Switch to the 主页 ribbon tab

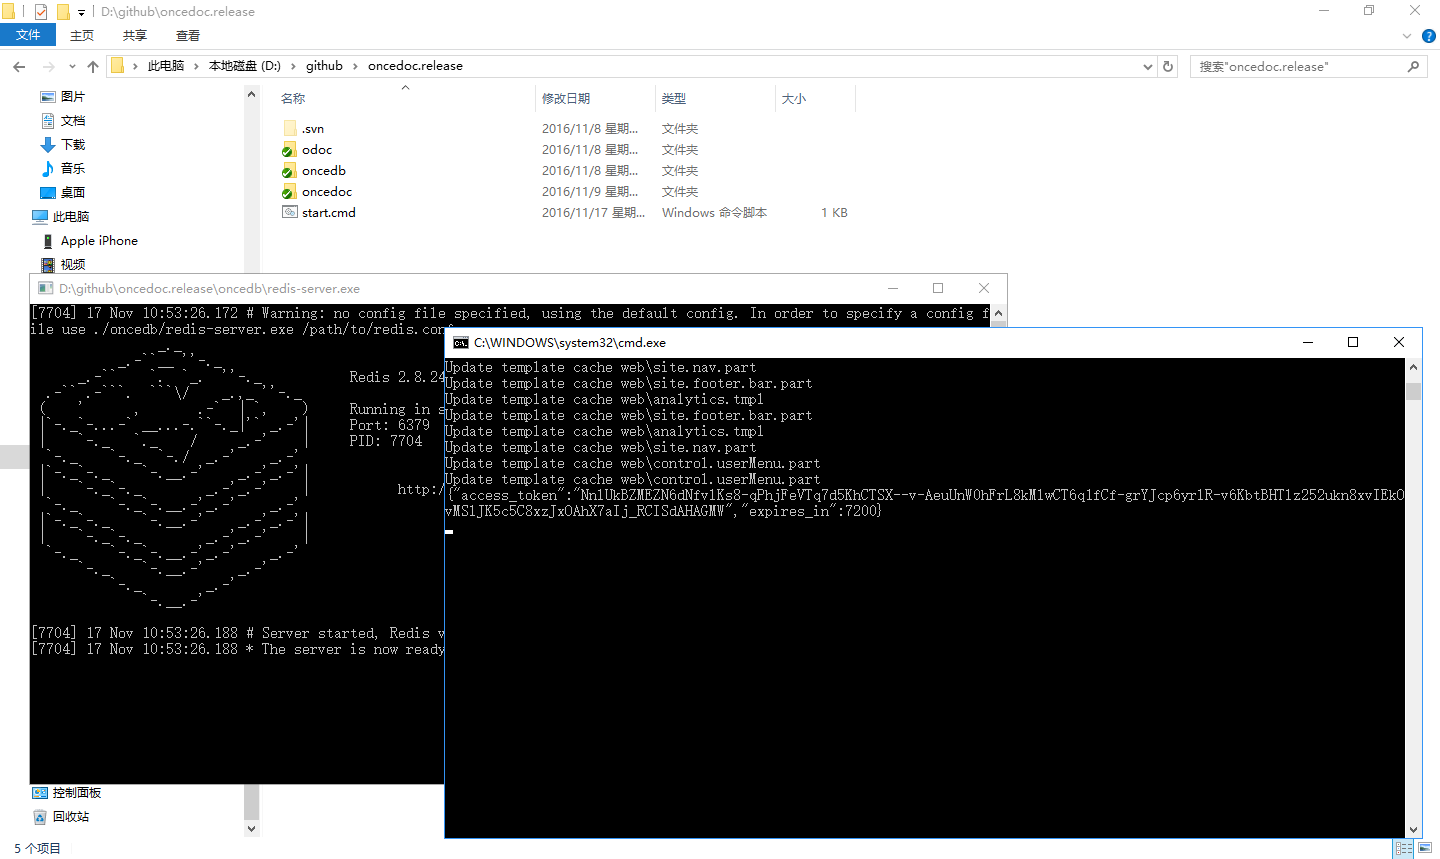[82, 35]
